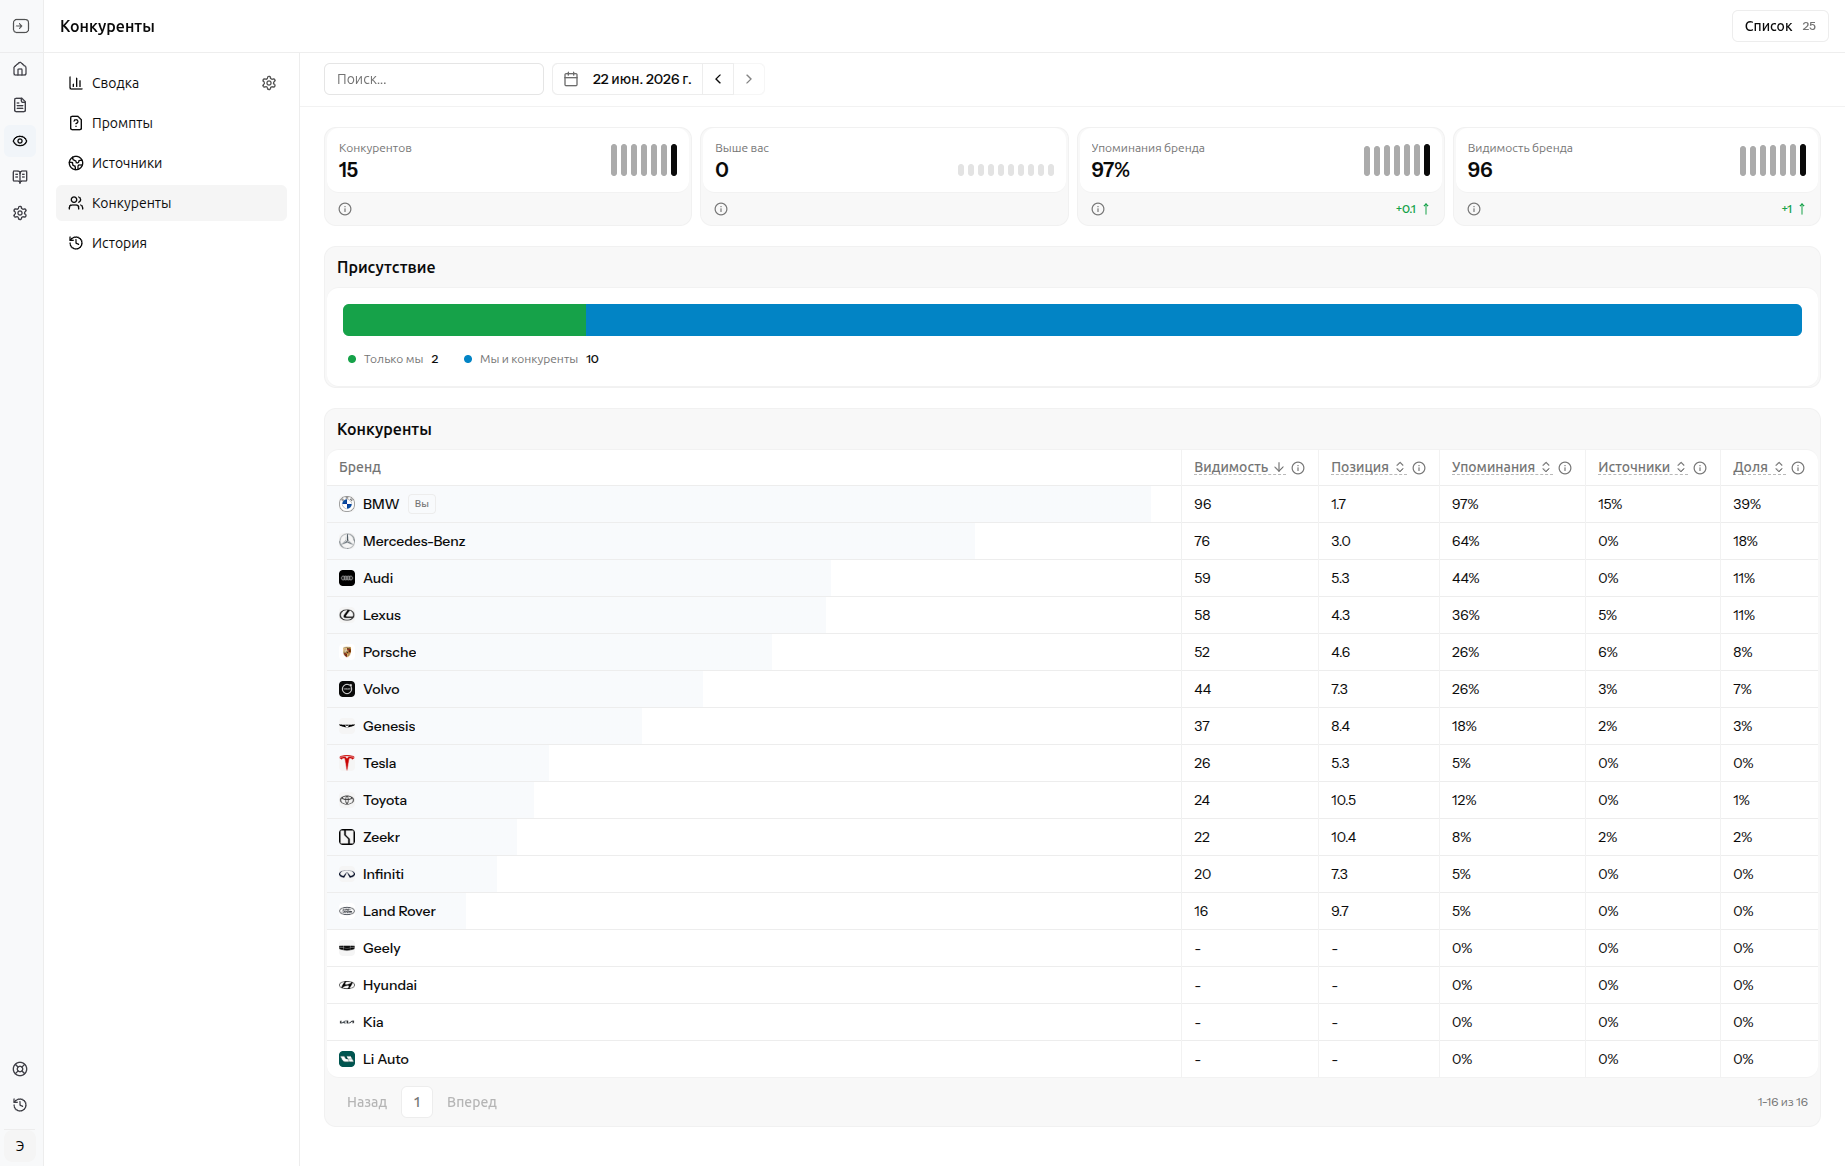Click the green Только мы bar segment

(464, 320)
